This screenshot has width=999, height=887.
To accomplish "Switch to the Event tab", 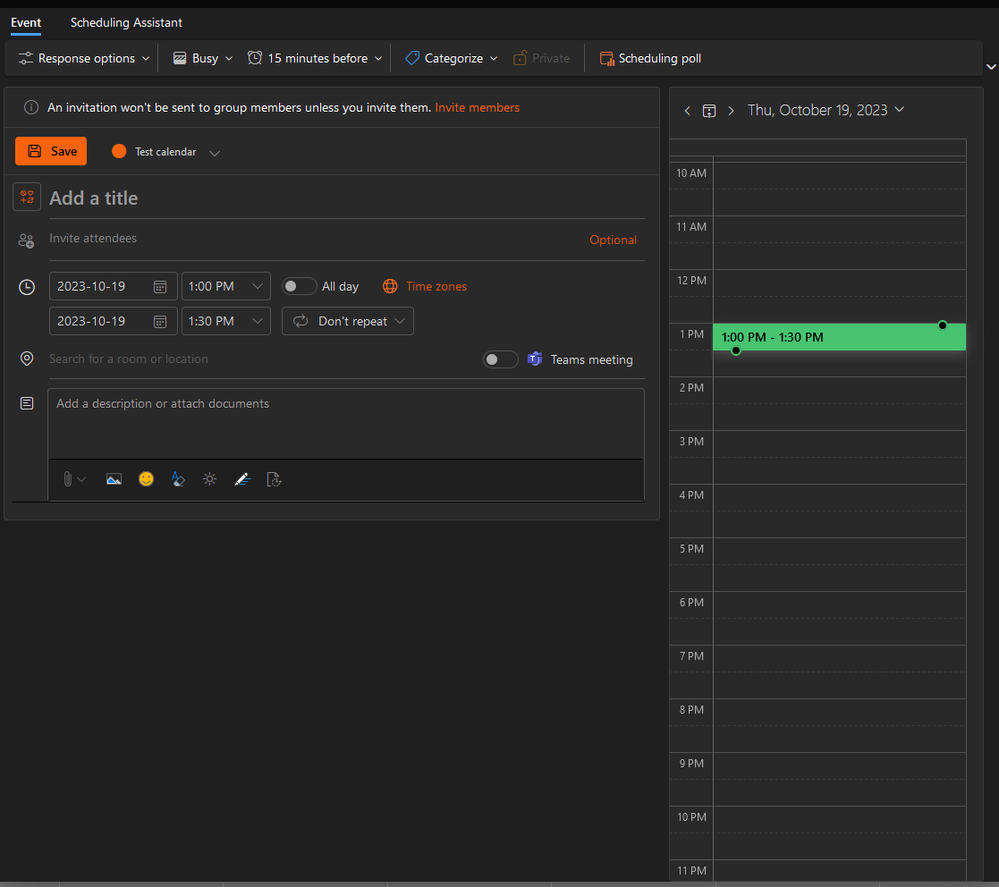I will [x=26, y=23].
